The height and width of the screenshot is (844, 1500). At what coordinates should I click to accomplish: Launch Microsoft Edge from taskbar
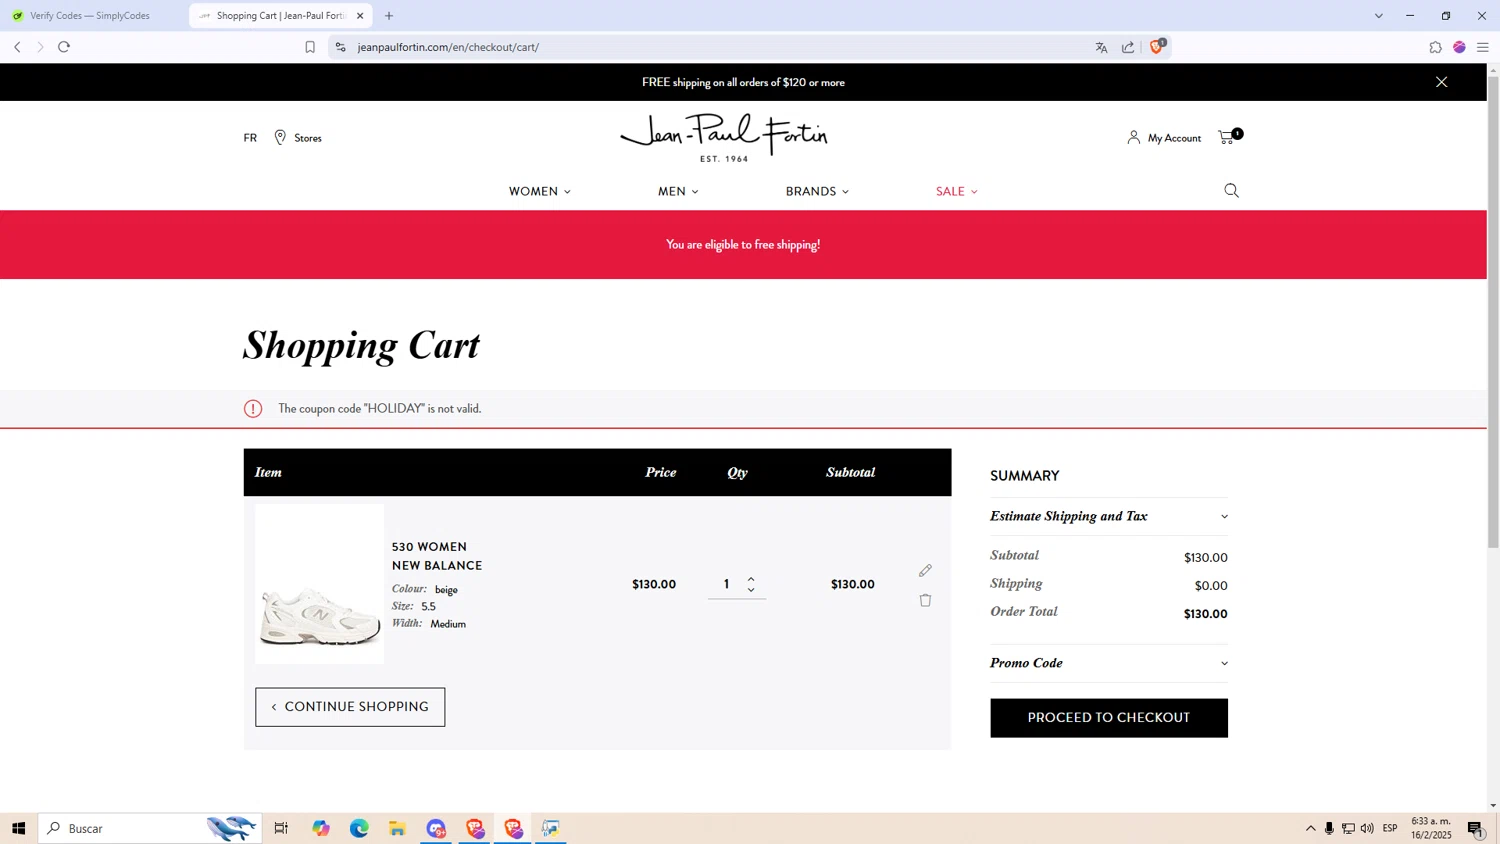click(359, 828)
